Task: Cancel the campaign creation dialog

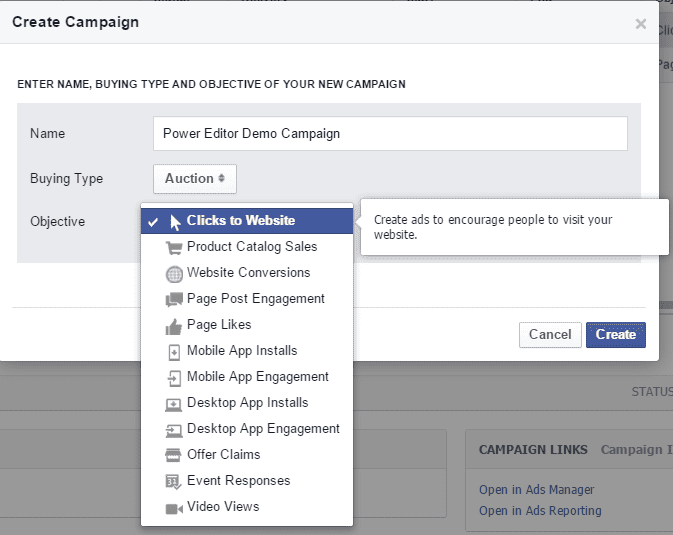Action: (550, 334)
